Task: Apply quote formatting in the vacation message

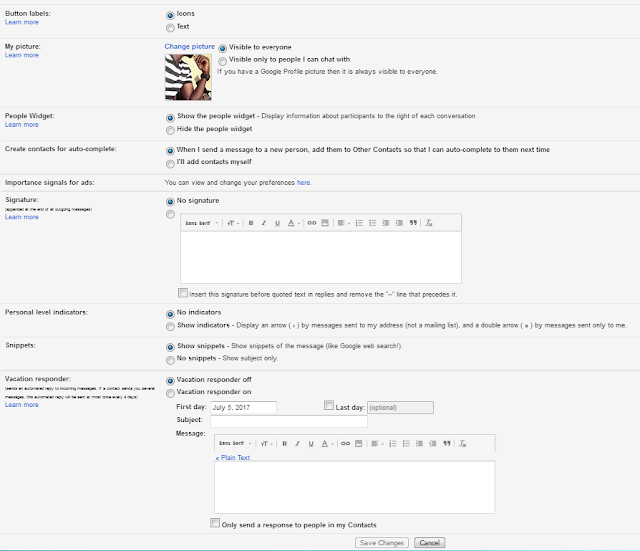Action: pyautogui.click(x=447, y=444)
